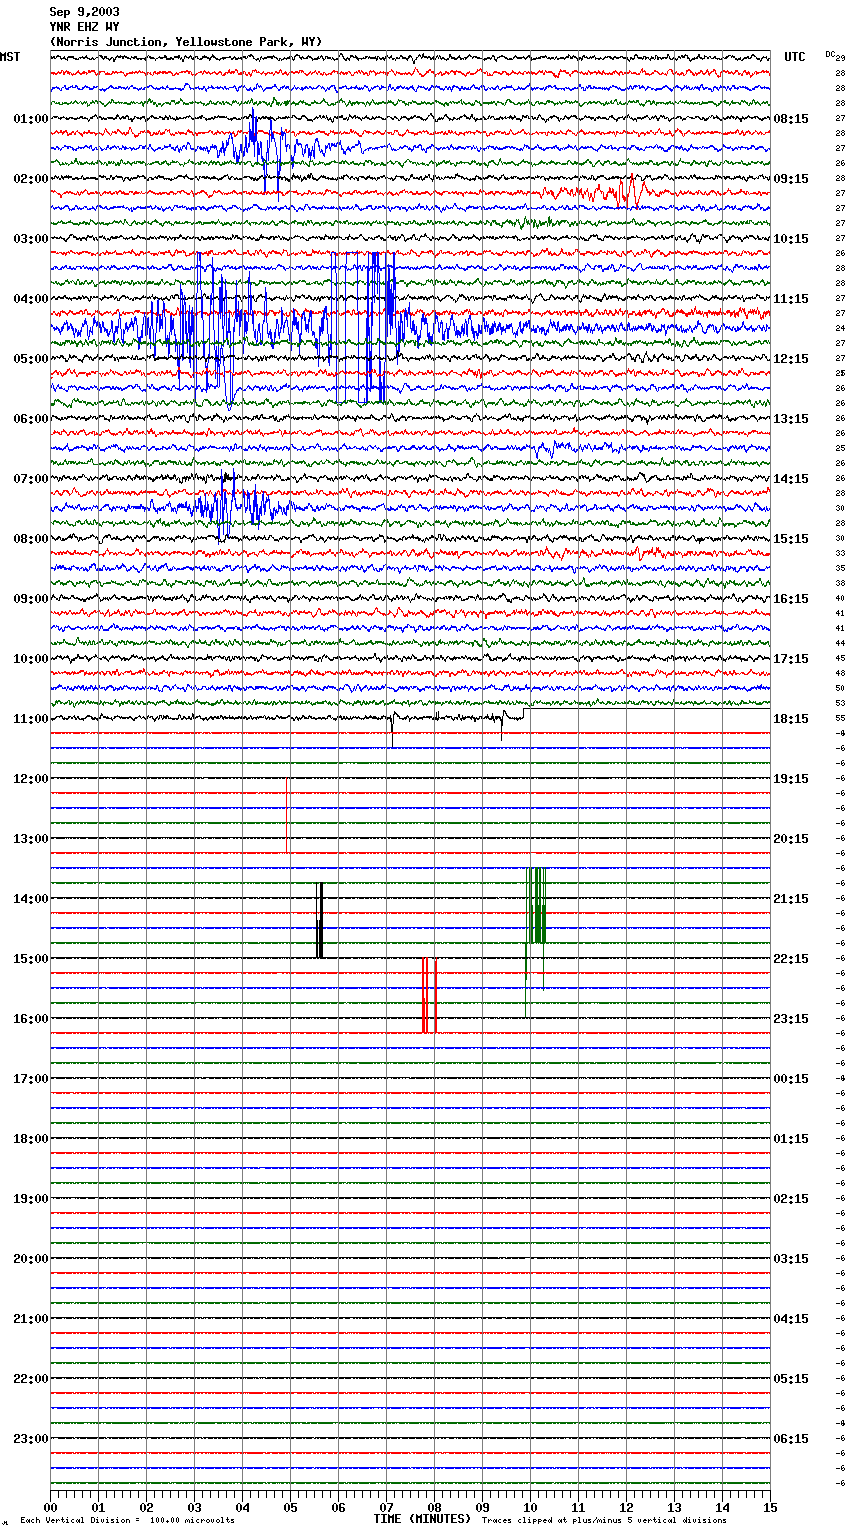850x1534 pixels.
Task: Click the "05:00" MST time label
Action: tap(31, 359)
